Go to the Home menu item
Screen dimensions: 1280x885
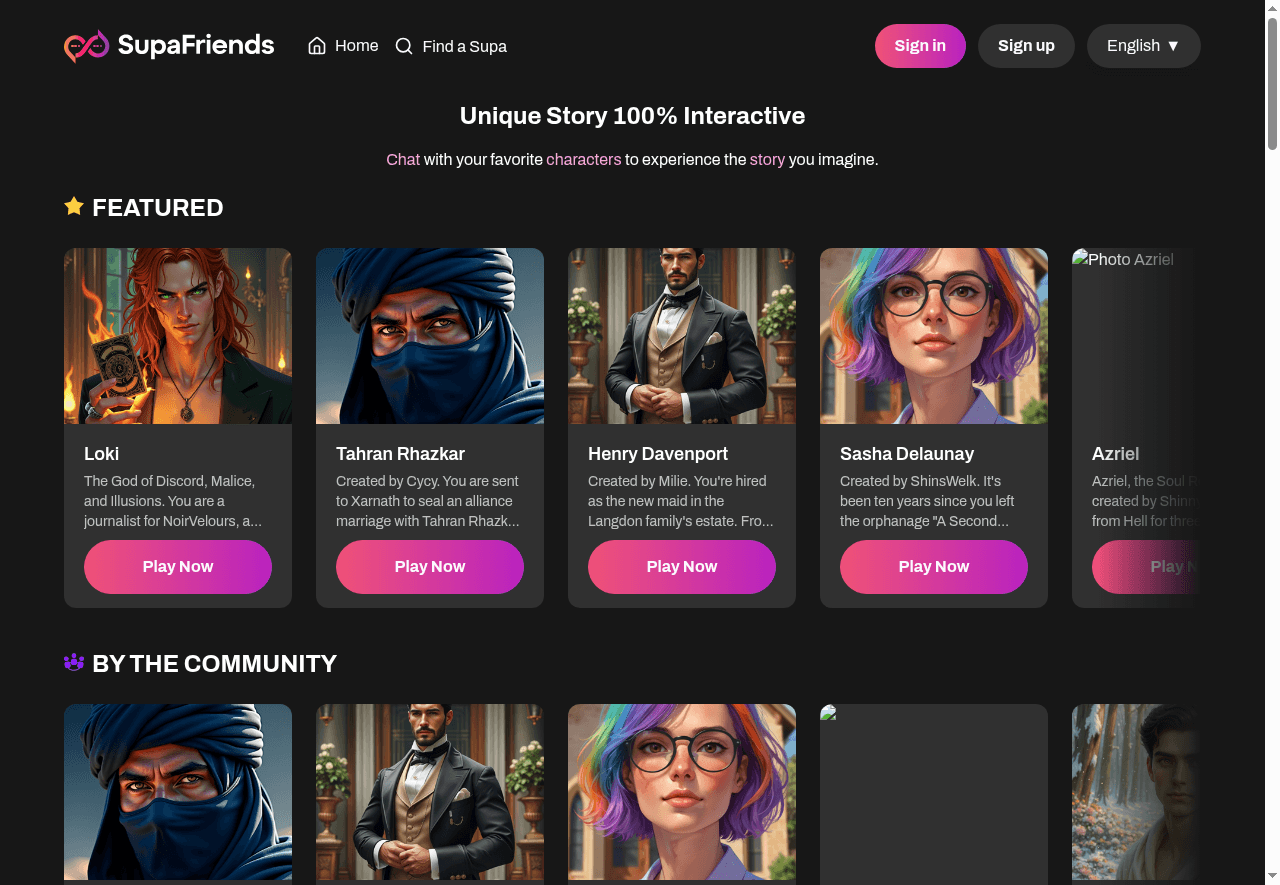(356, 46)
